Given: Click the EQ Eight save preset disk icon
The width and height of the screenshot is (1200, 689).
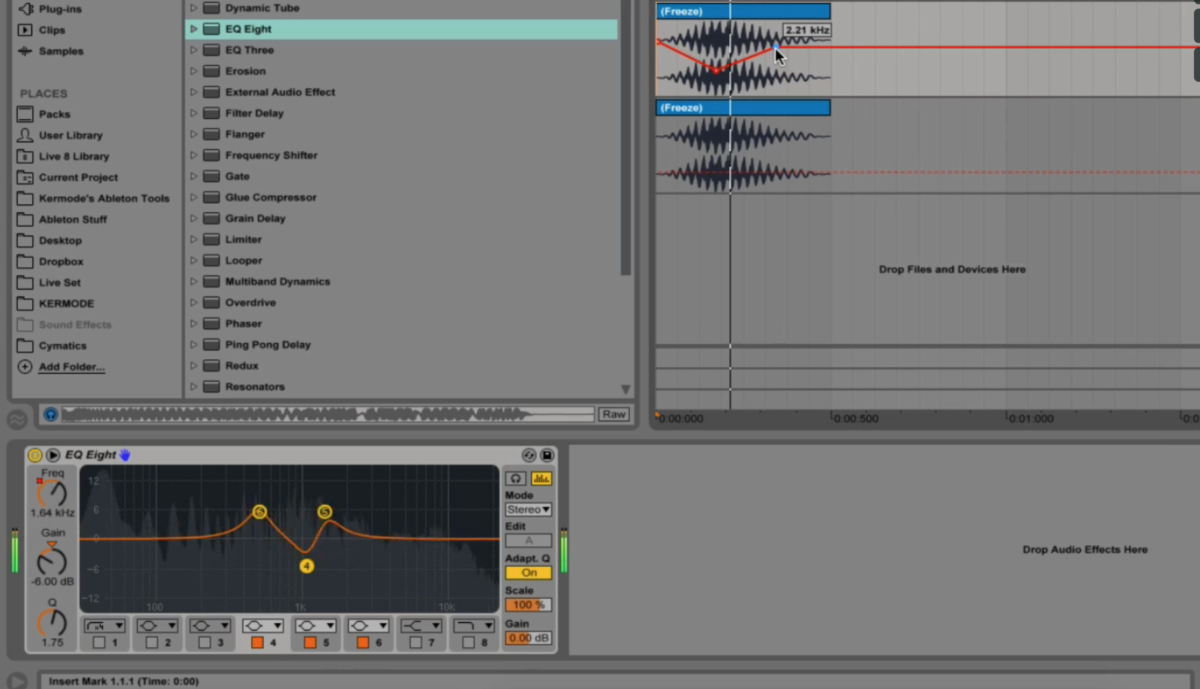Looking at the screenshot, I should coord(546,455).
